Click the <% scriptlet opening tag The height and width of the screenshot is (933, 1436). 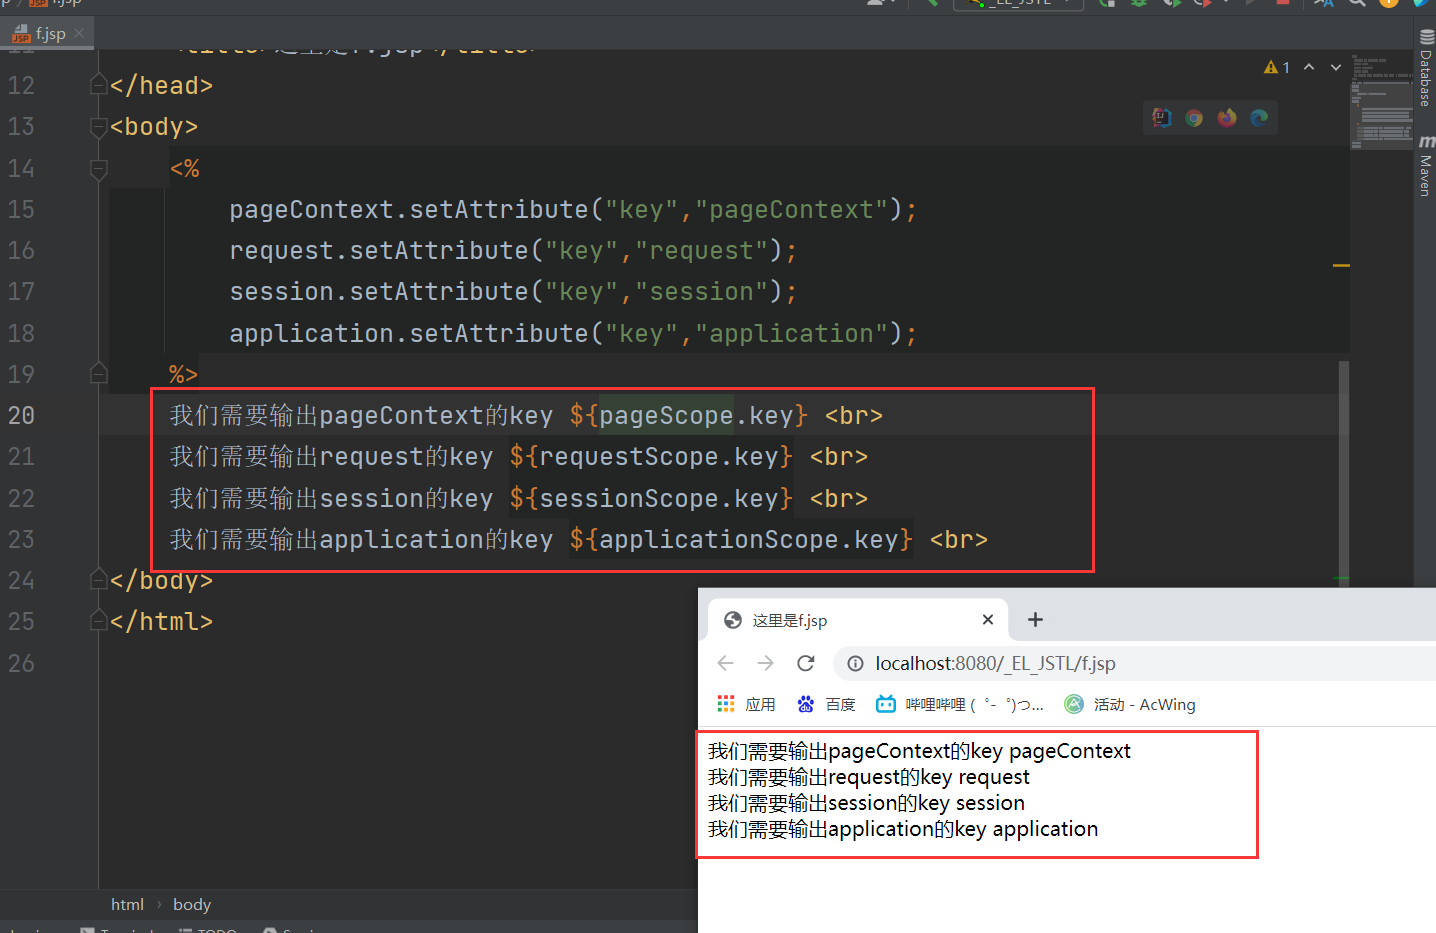pyautogui.click(x=185, y=168)
